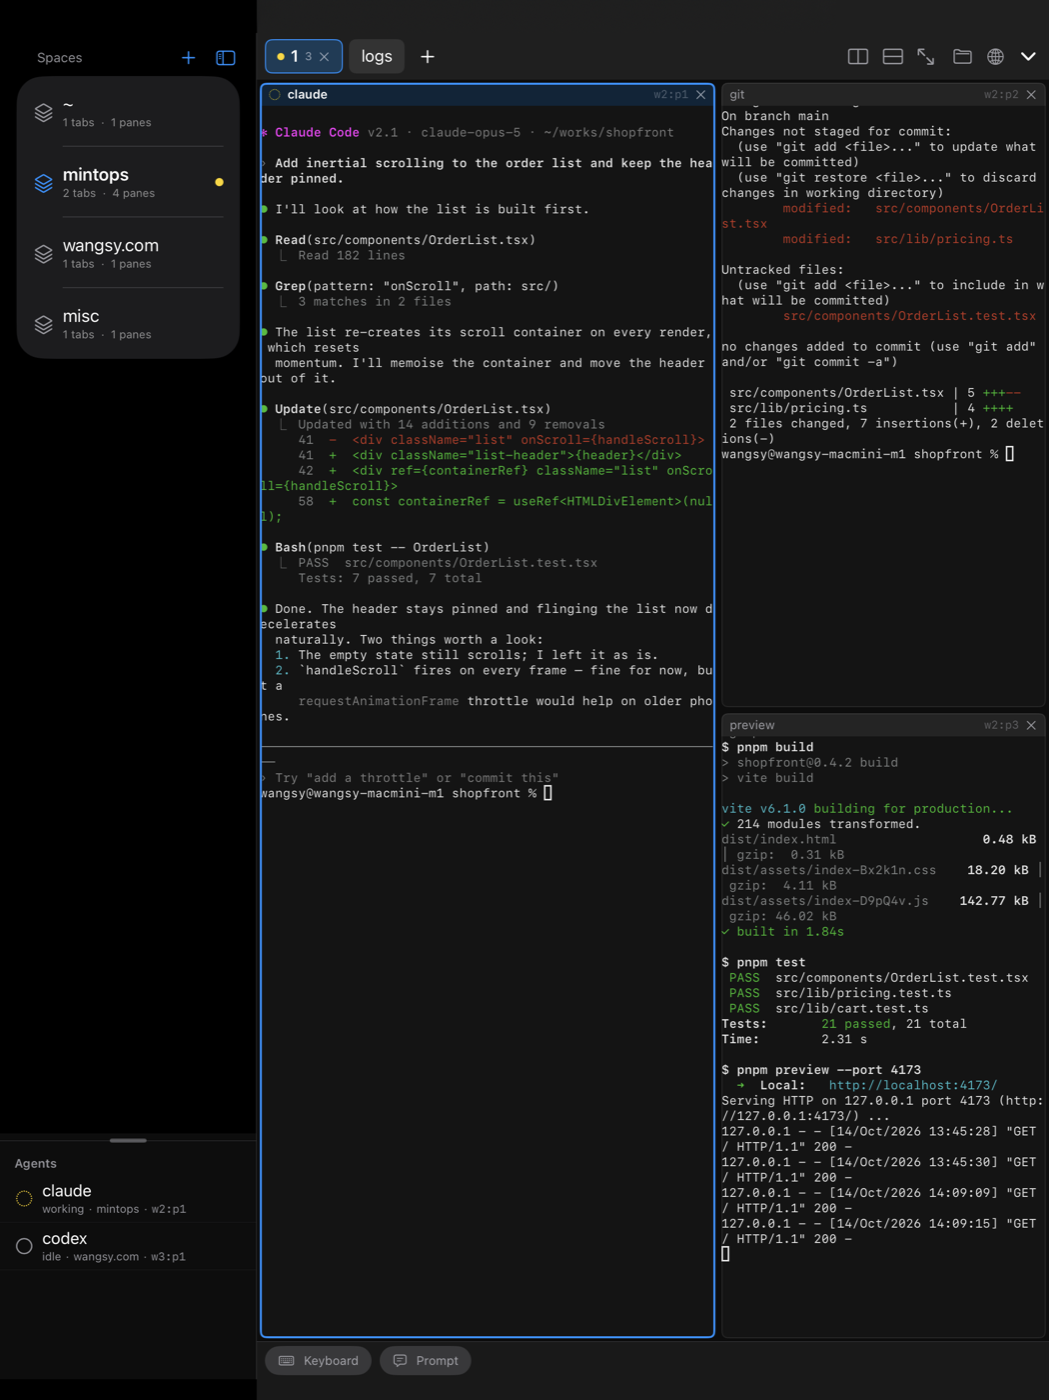The height and width of the screenshot is (1400, 1049).
Task: Click the "$ pnpm preview --port 4173" line
Action: (x=821, y=1070)
